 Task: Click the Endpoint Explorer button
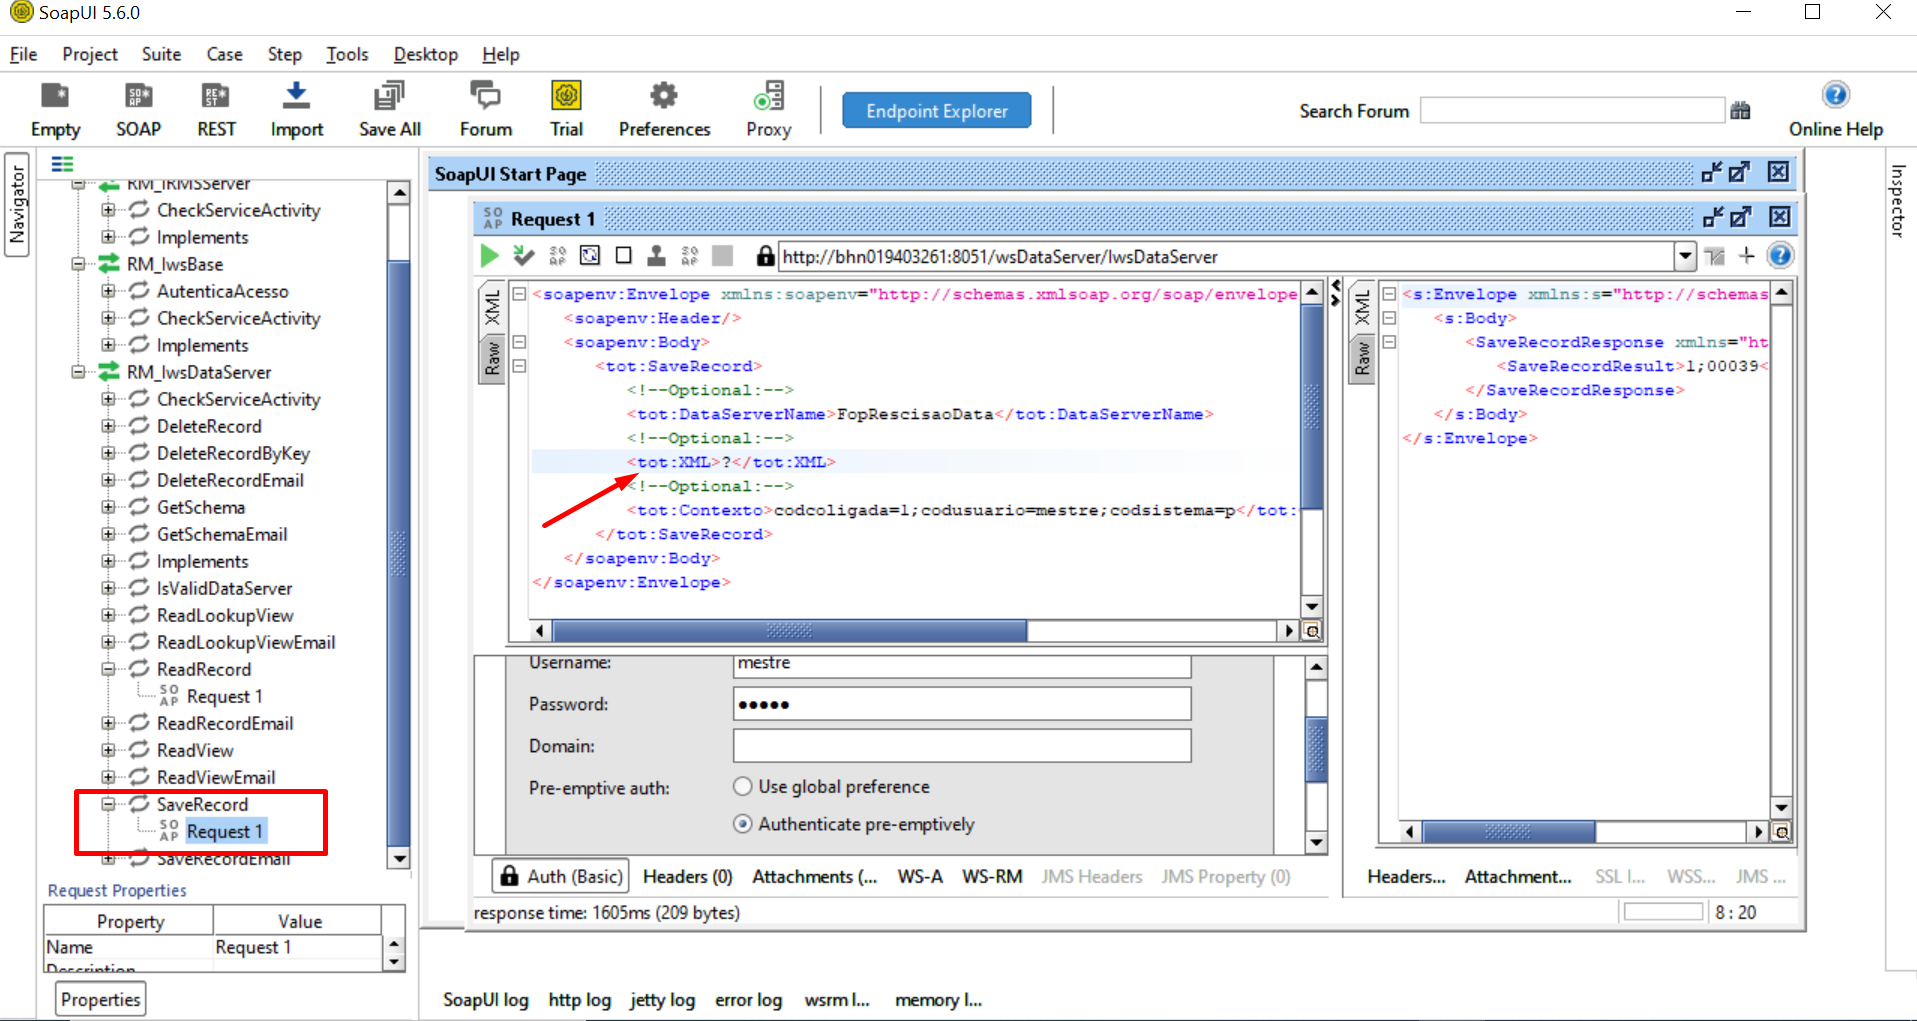pyautogui.click(x=937, y=110)
